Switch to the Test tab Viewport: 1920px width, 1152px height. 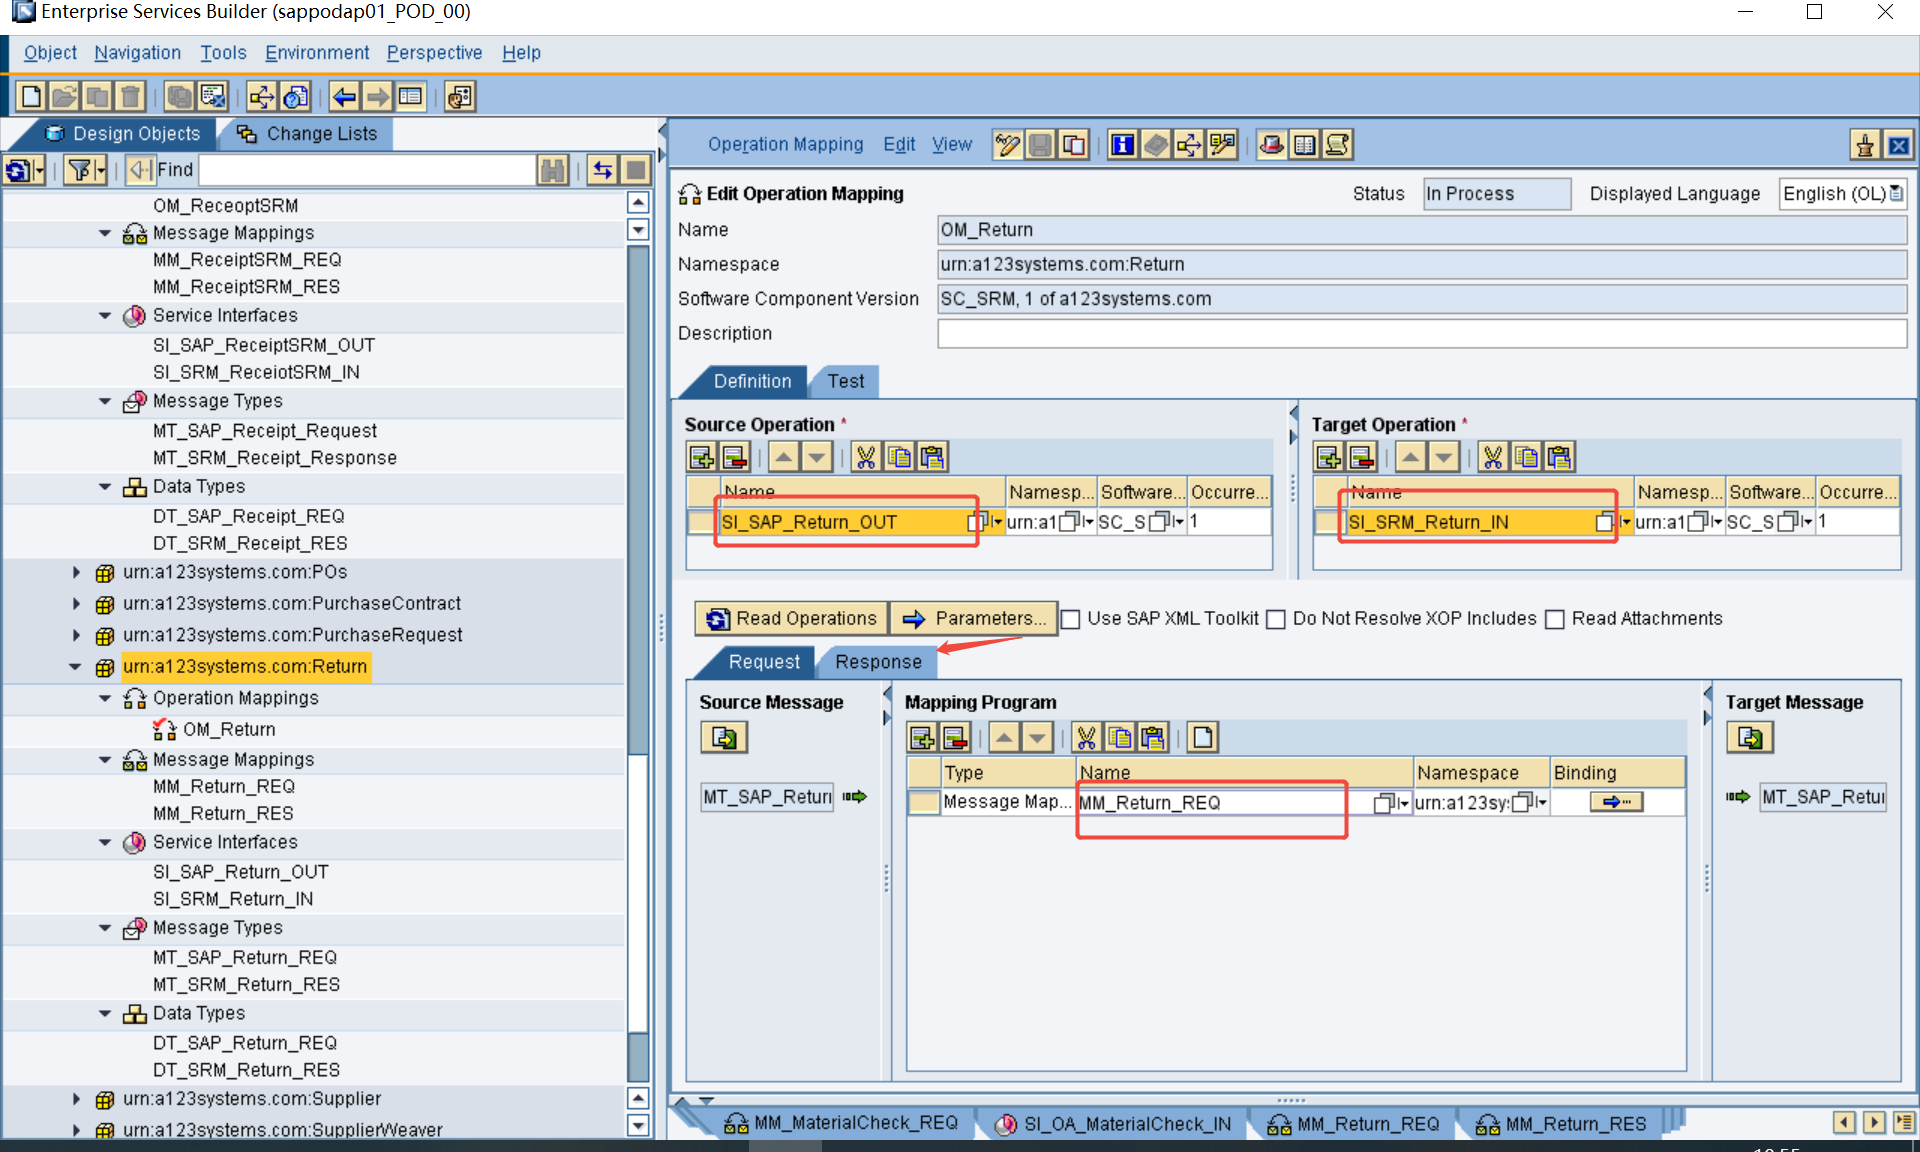(x=845, y=381)
